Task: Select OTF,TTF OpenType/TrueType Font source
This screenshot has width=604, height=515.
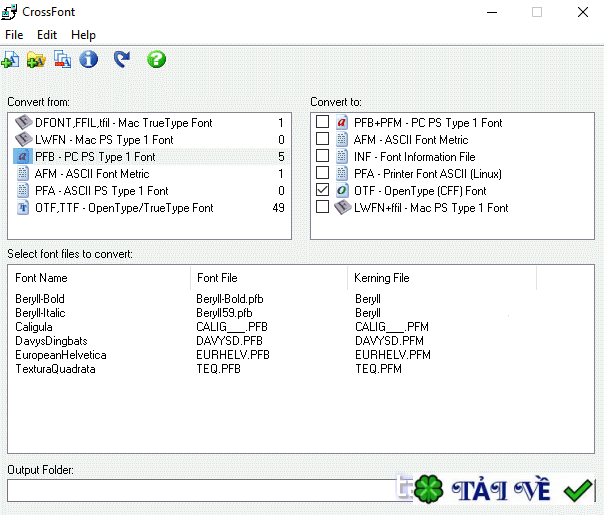Action: pyautogui.click(x=150, y=208)
